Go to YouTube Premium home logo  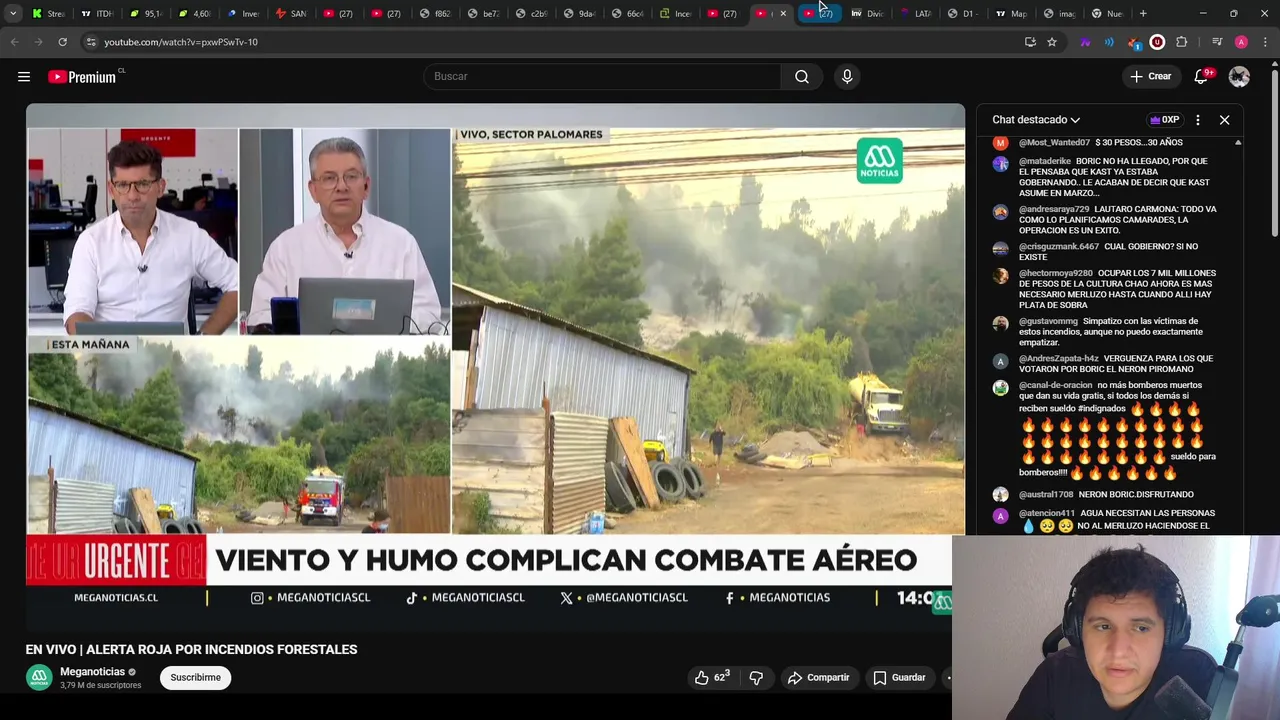click(x=82, y=77)
